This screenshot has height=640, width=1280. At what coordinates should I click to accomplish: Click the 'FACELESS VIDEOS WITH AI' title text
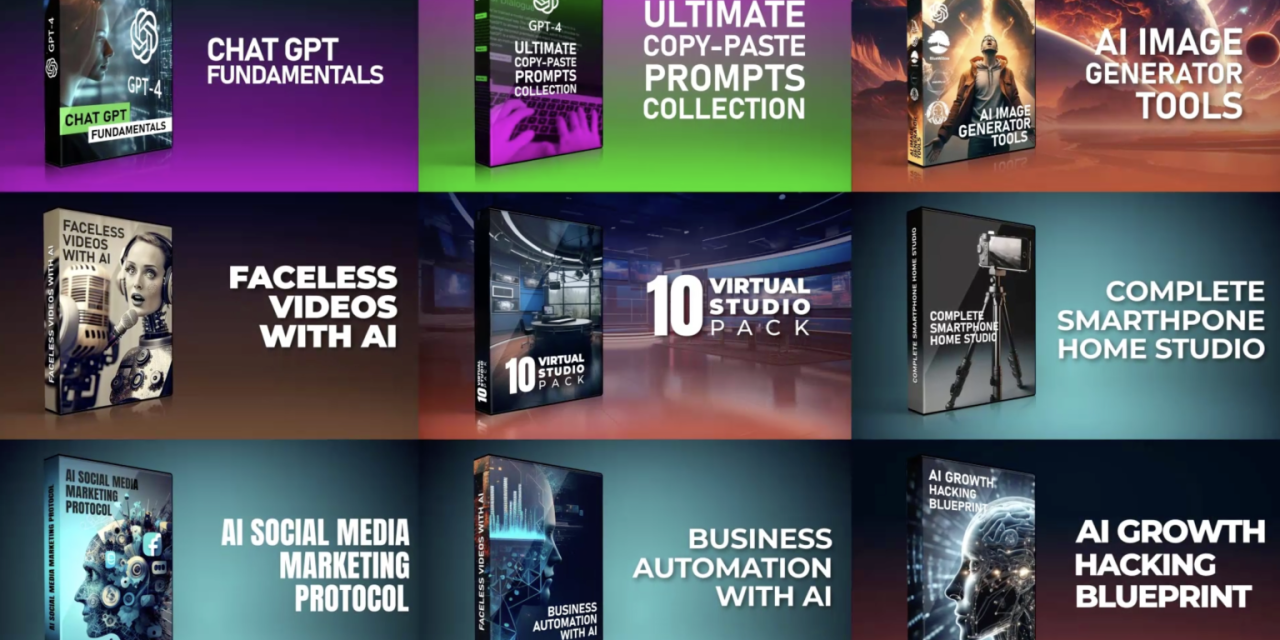313,306
